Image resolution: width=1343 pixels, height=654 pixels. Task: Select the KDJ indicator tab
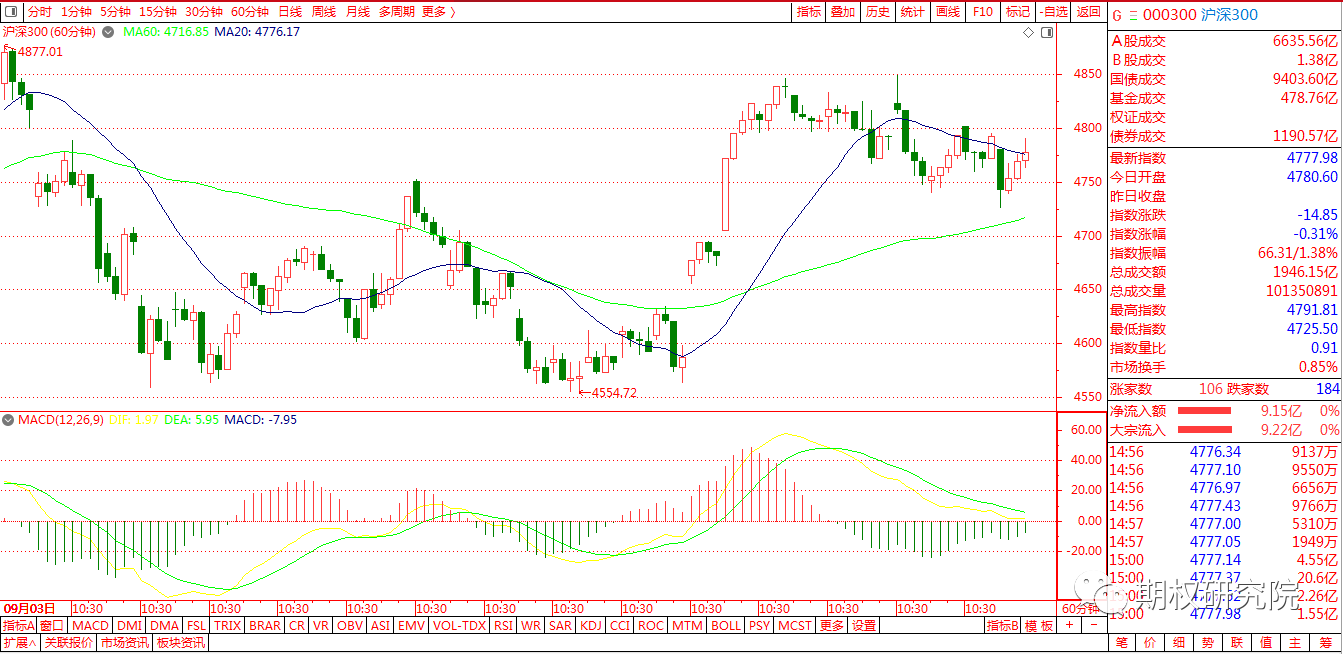pyautogui.click(x=590, y=626)
